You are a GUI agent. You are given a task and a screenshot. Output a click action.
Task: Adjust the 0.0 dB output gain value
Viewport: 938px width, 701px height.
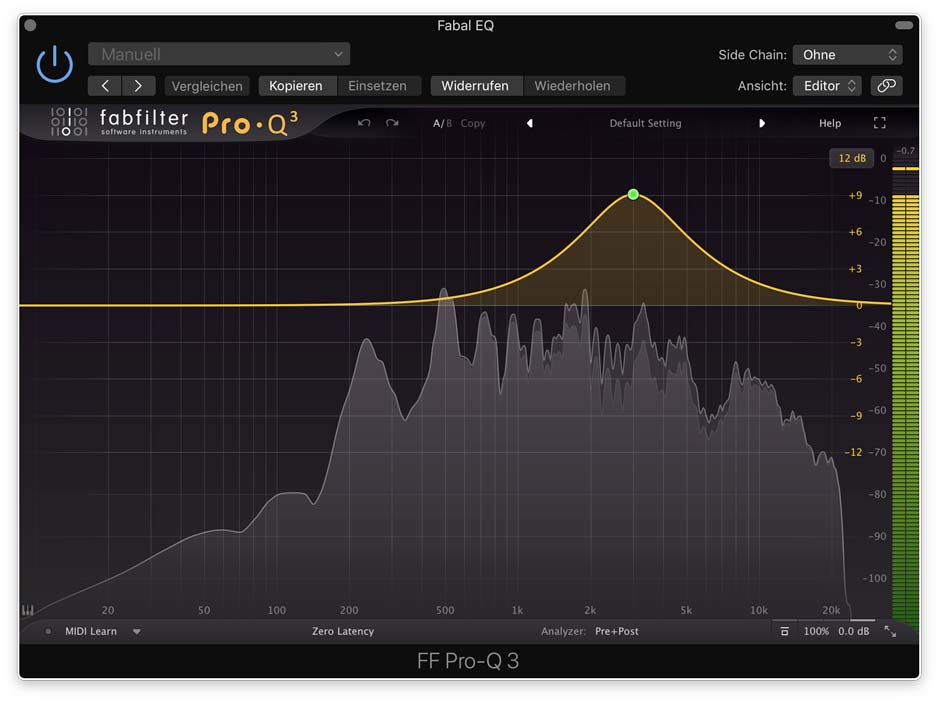point(853,631)
